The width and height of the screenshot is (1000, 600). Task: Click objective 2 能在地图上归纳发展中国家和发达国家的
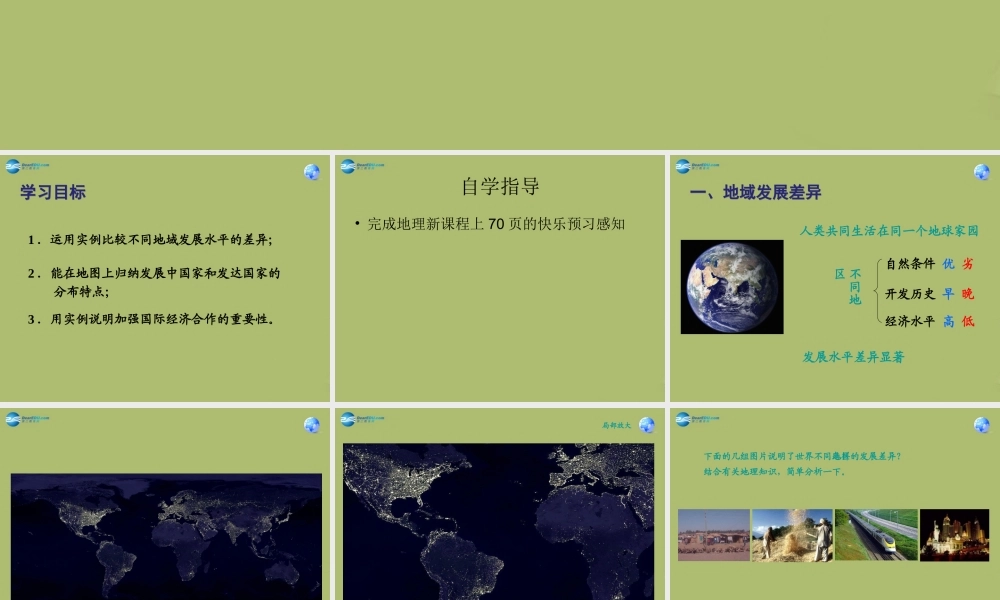coord(154,273)
